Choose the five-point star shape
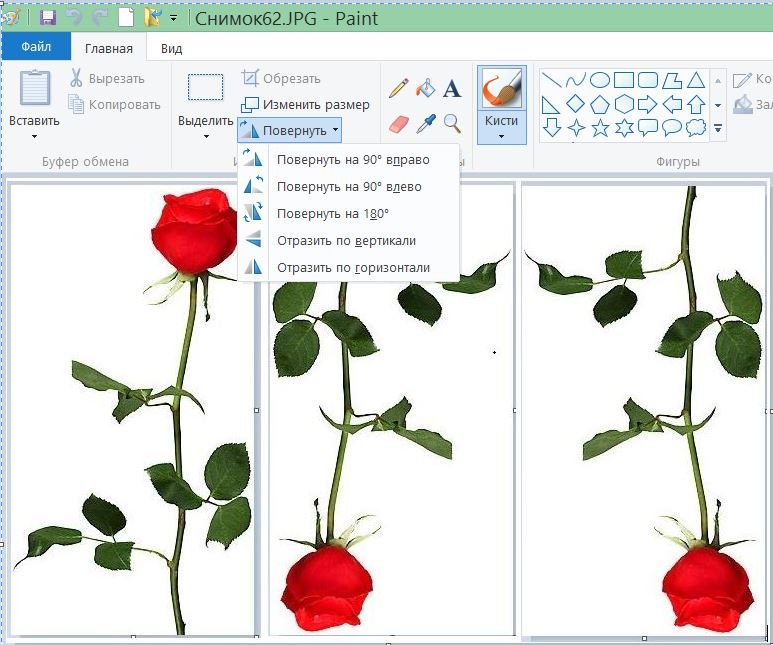 tap(600, 127)
